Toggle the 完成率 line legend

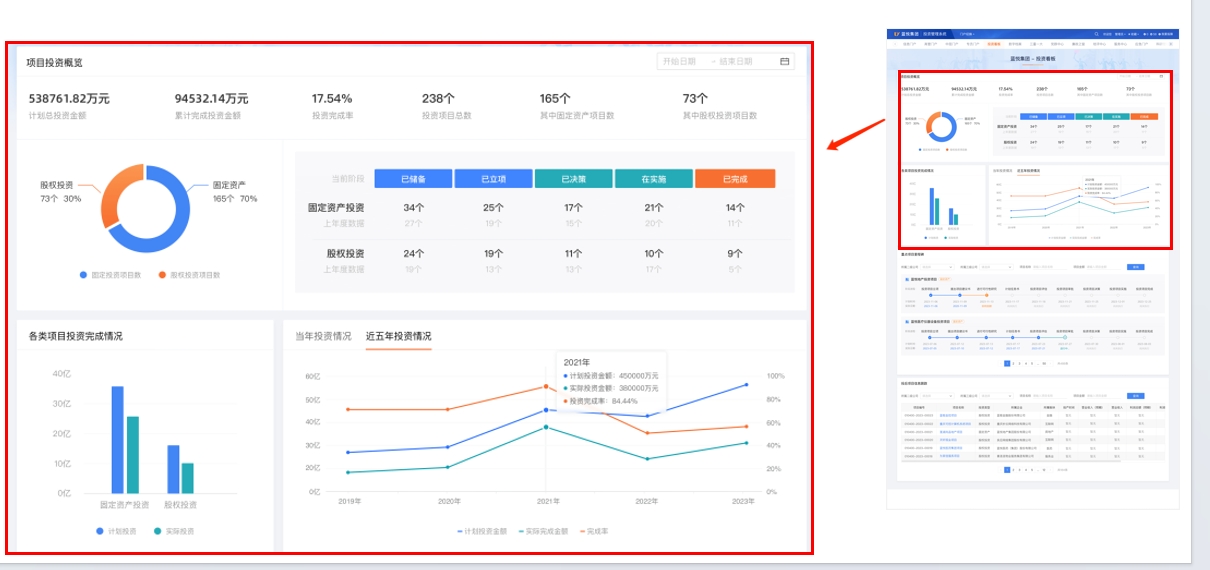pos(592,531)
